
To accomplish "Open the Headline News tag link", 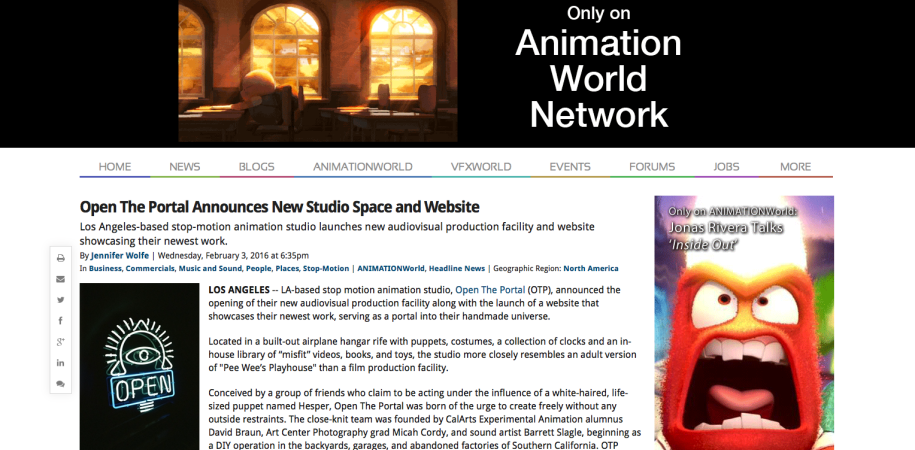I will [457, 268].
